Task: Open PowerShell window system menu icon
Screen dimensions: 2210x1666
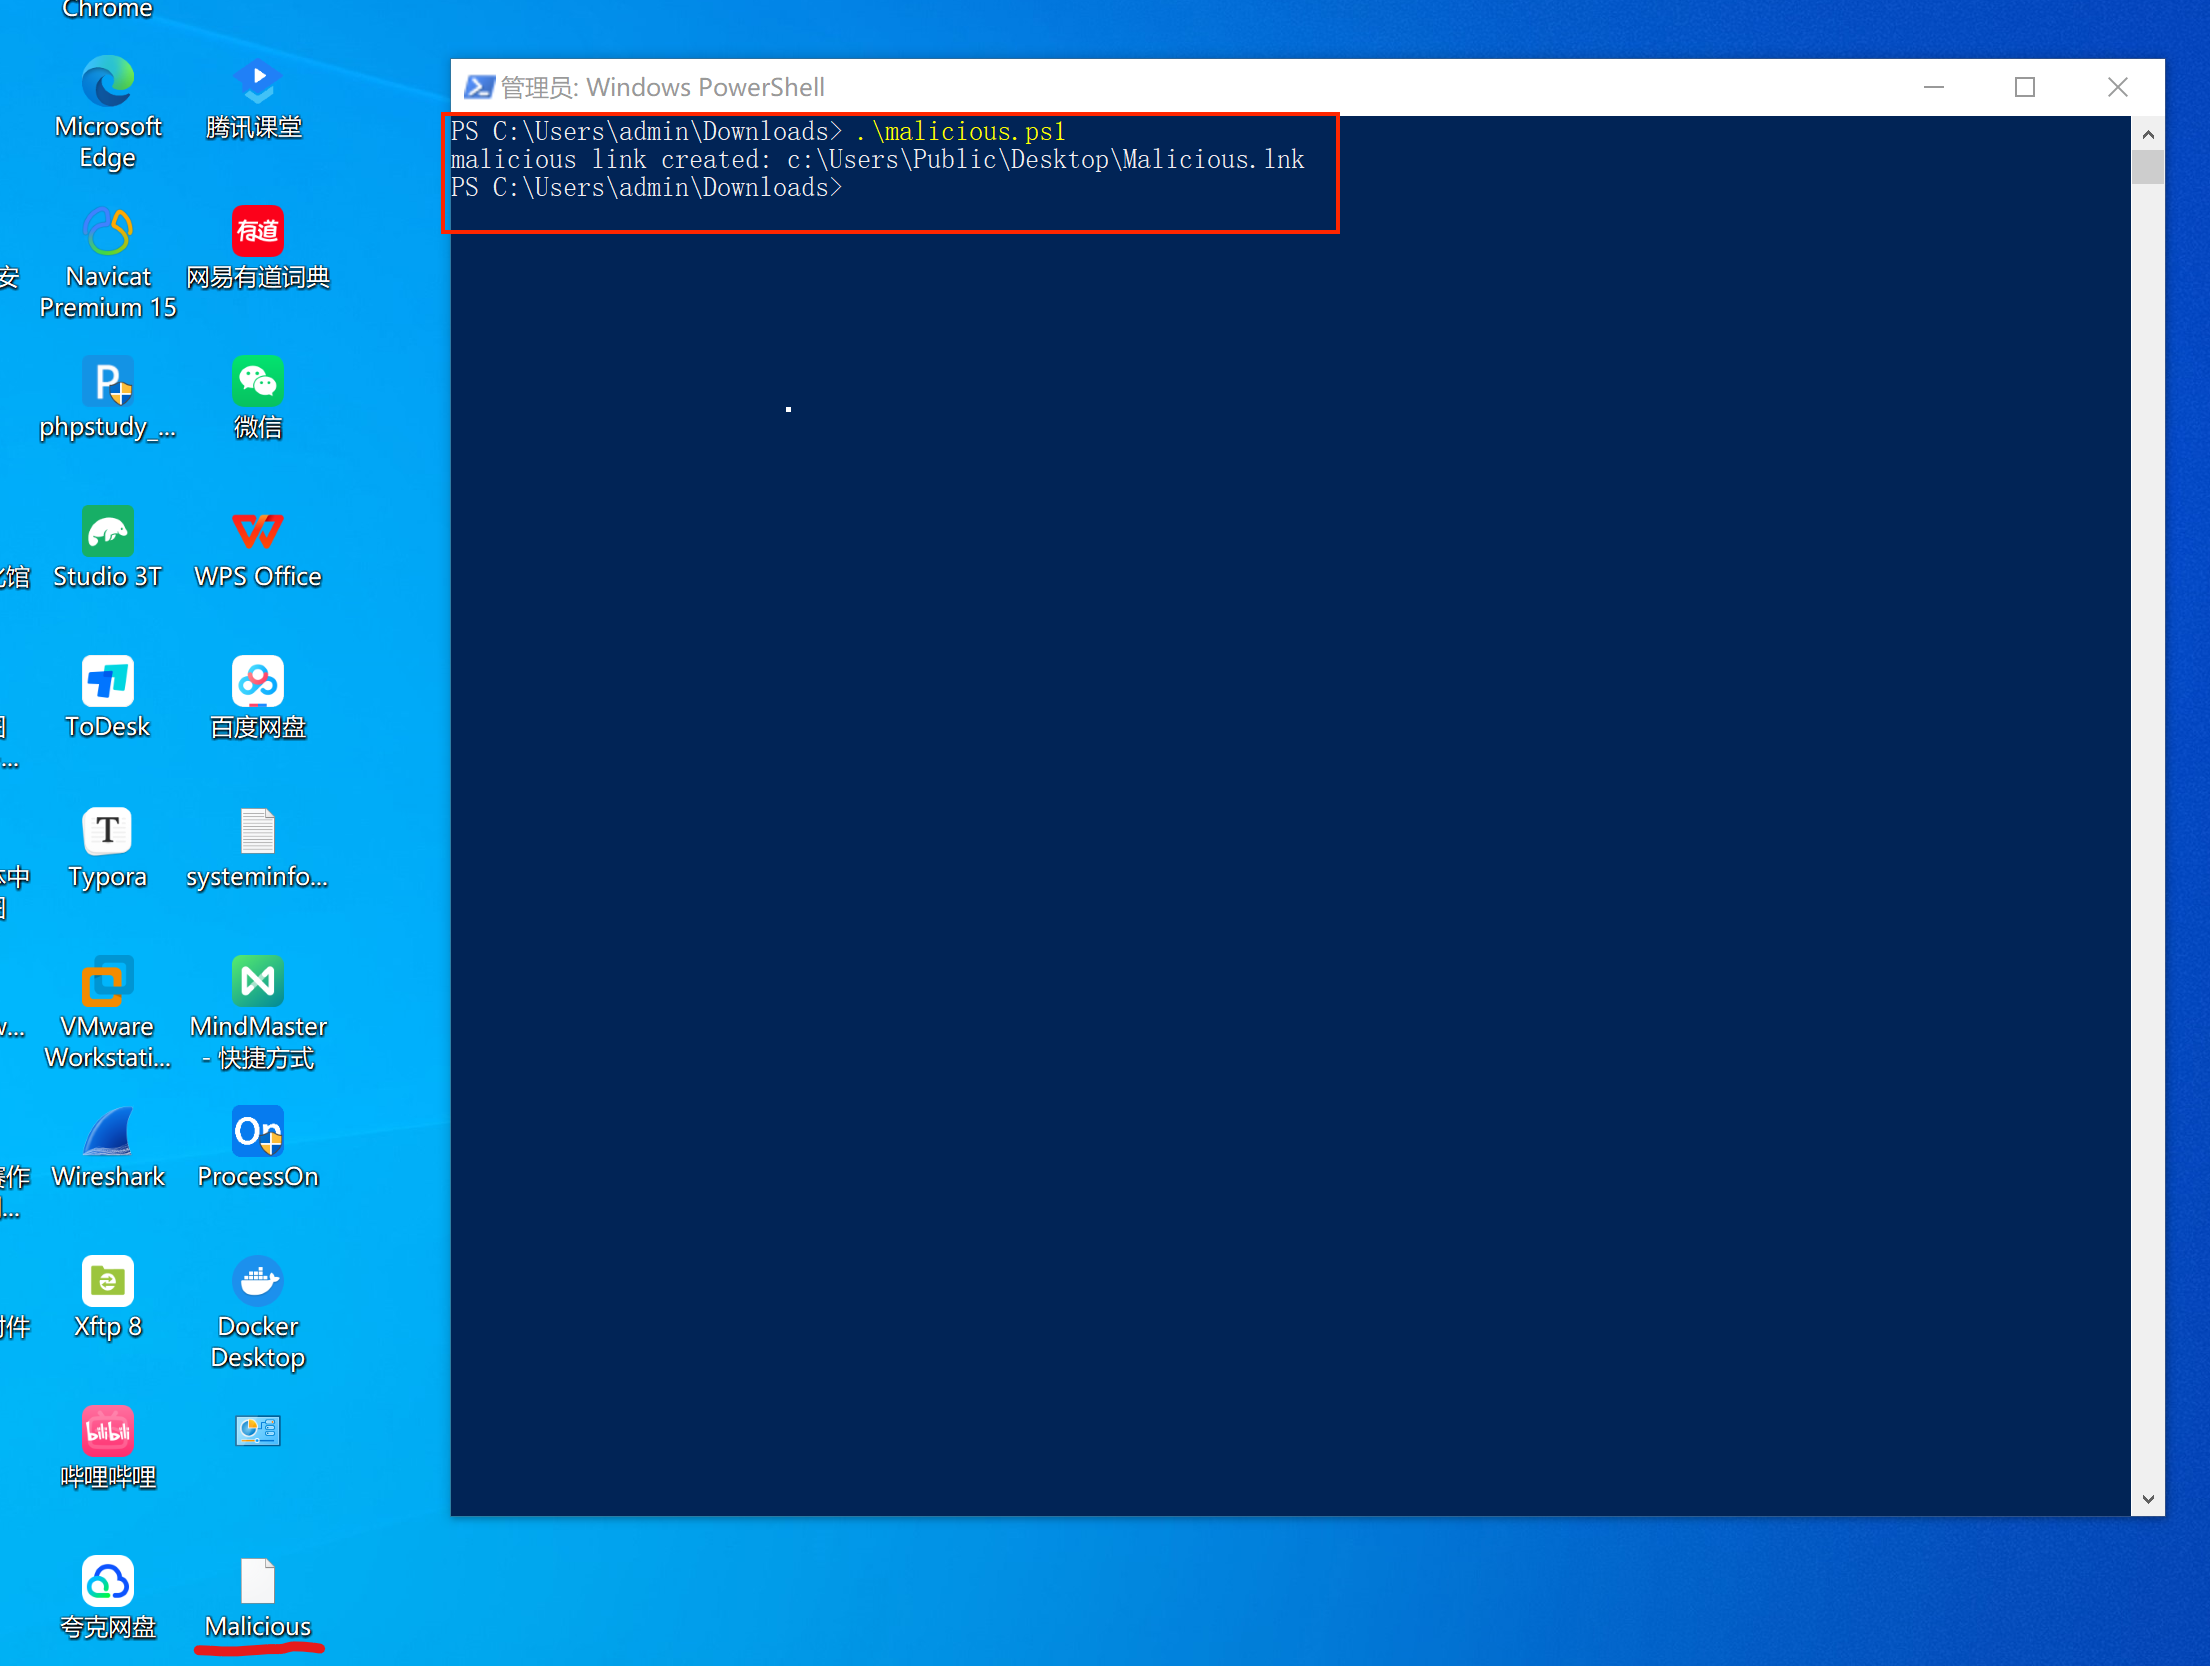Action: pyautogui.click(x=478, y=87)
